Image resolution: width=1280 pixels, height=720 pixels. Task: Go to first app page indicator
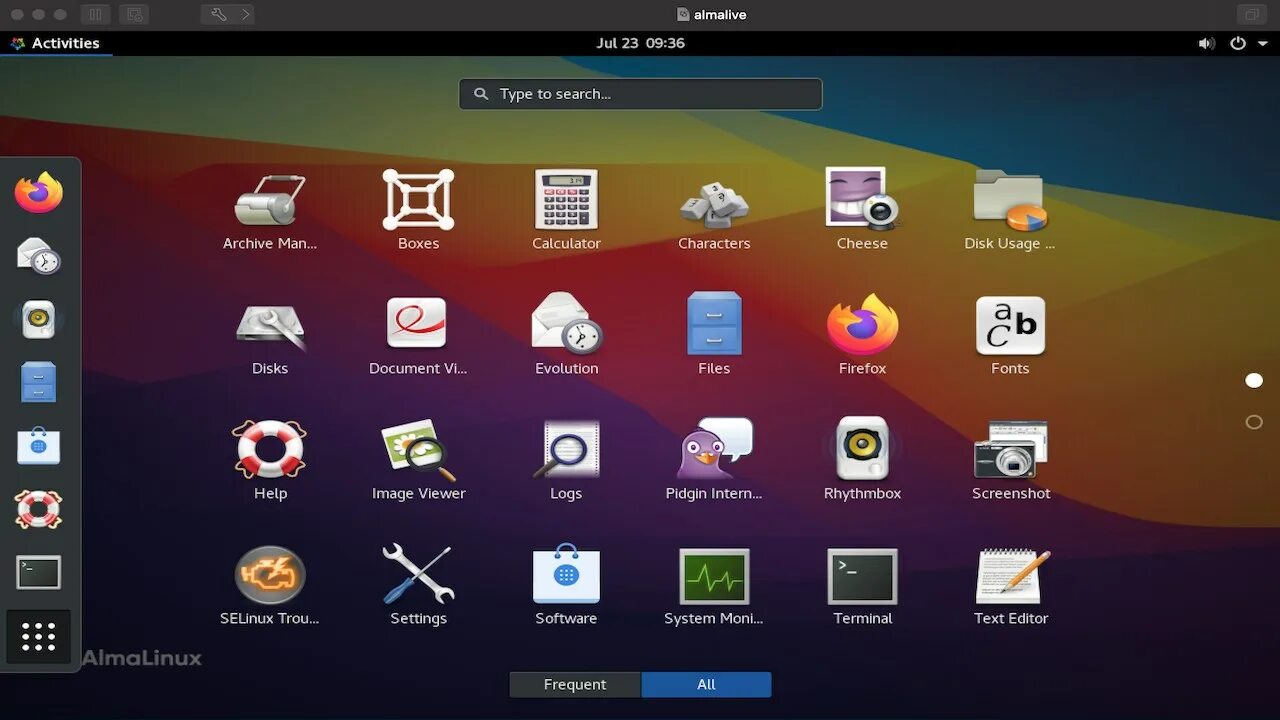pos(1254,380)
